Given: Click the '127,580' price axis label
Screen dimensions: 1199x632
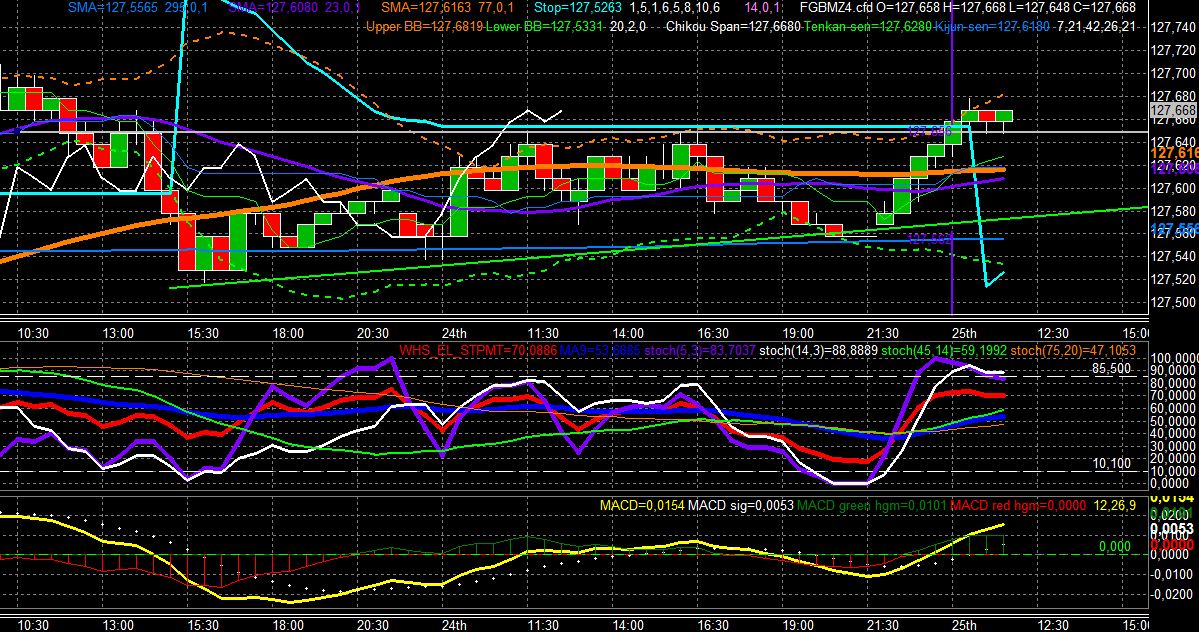Looking at the screenshot, I should [x=1173, y=211].
